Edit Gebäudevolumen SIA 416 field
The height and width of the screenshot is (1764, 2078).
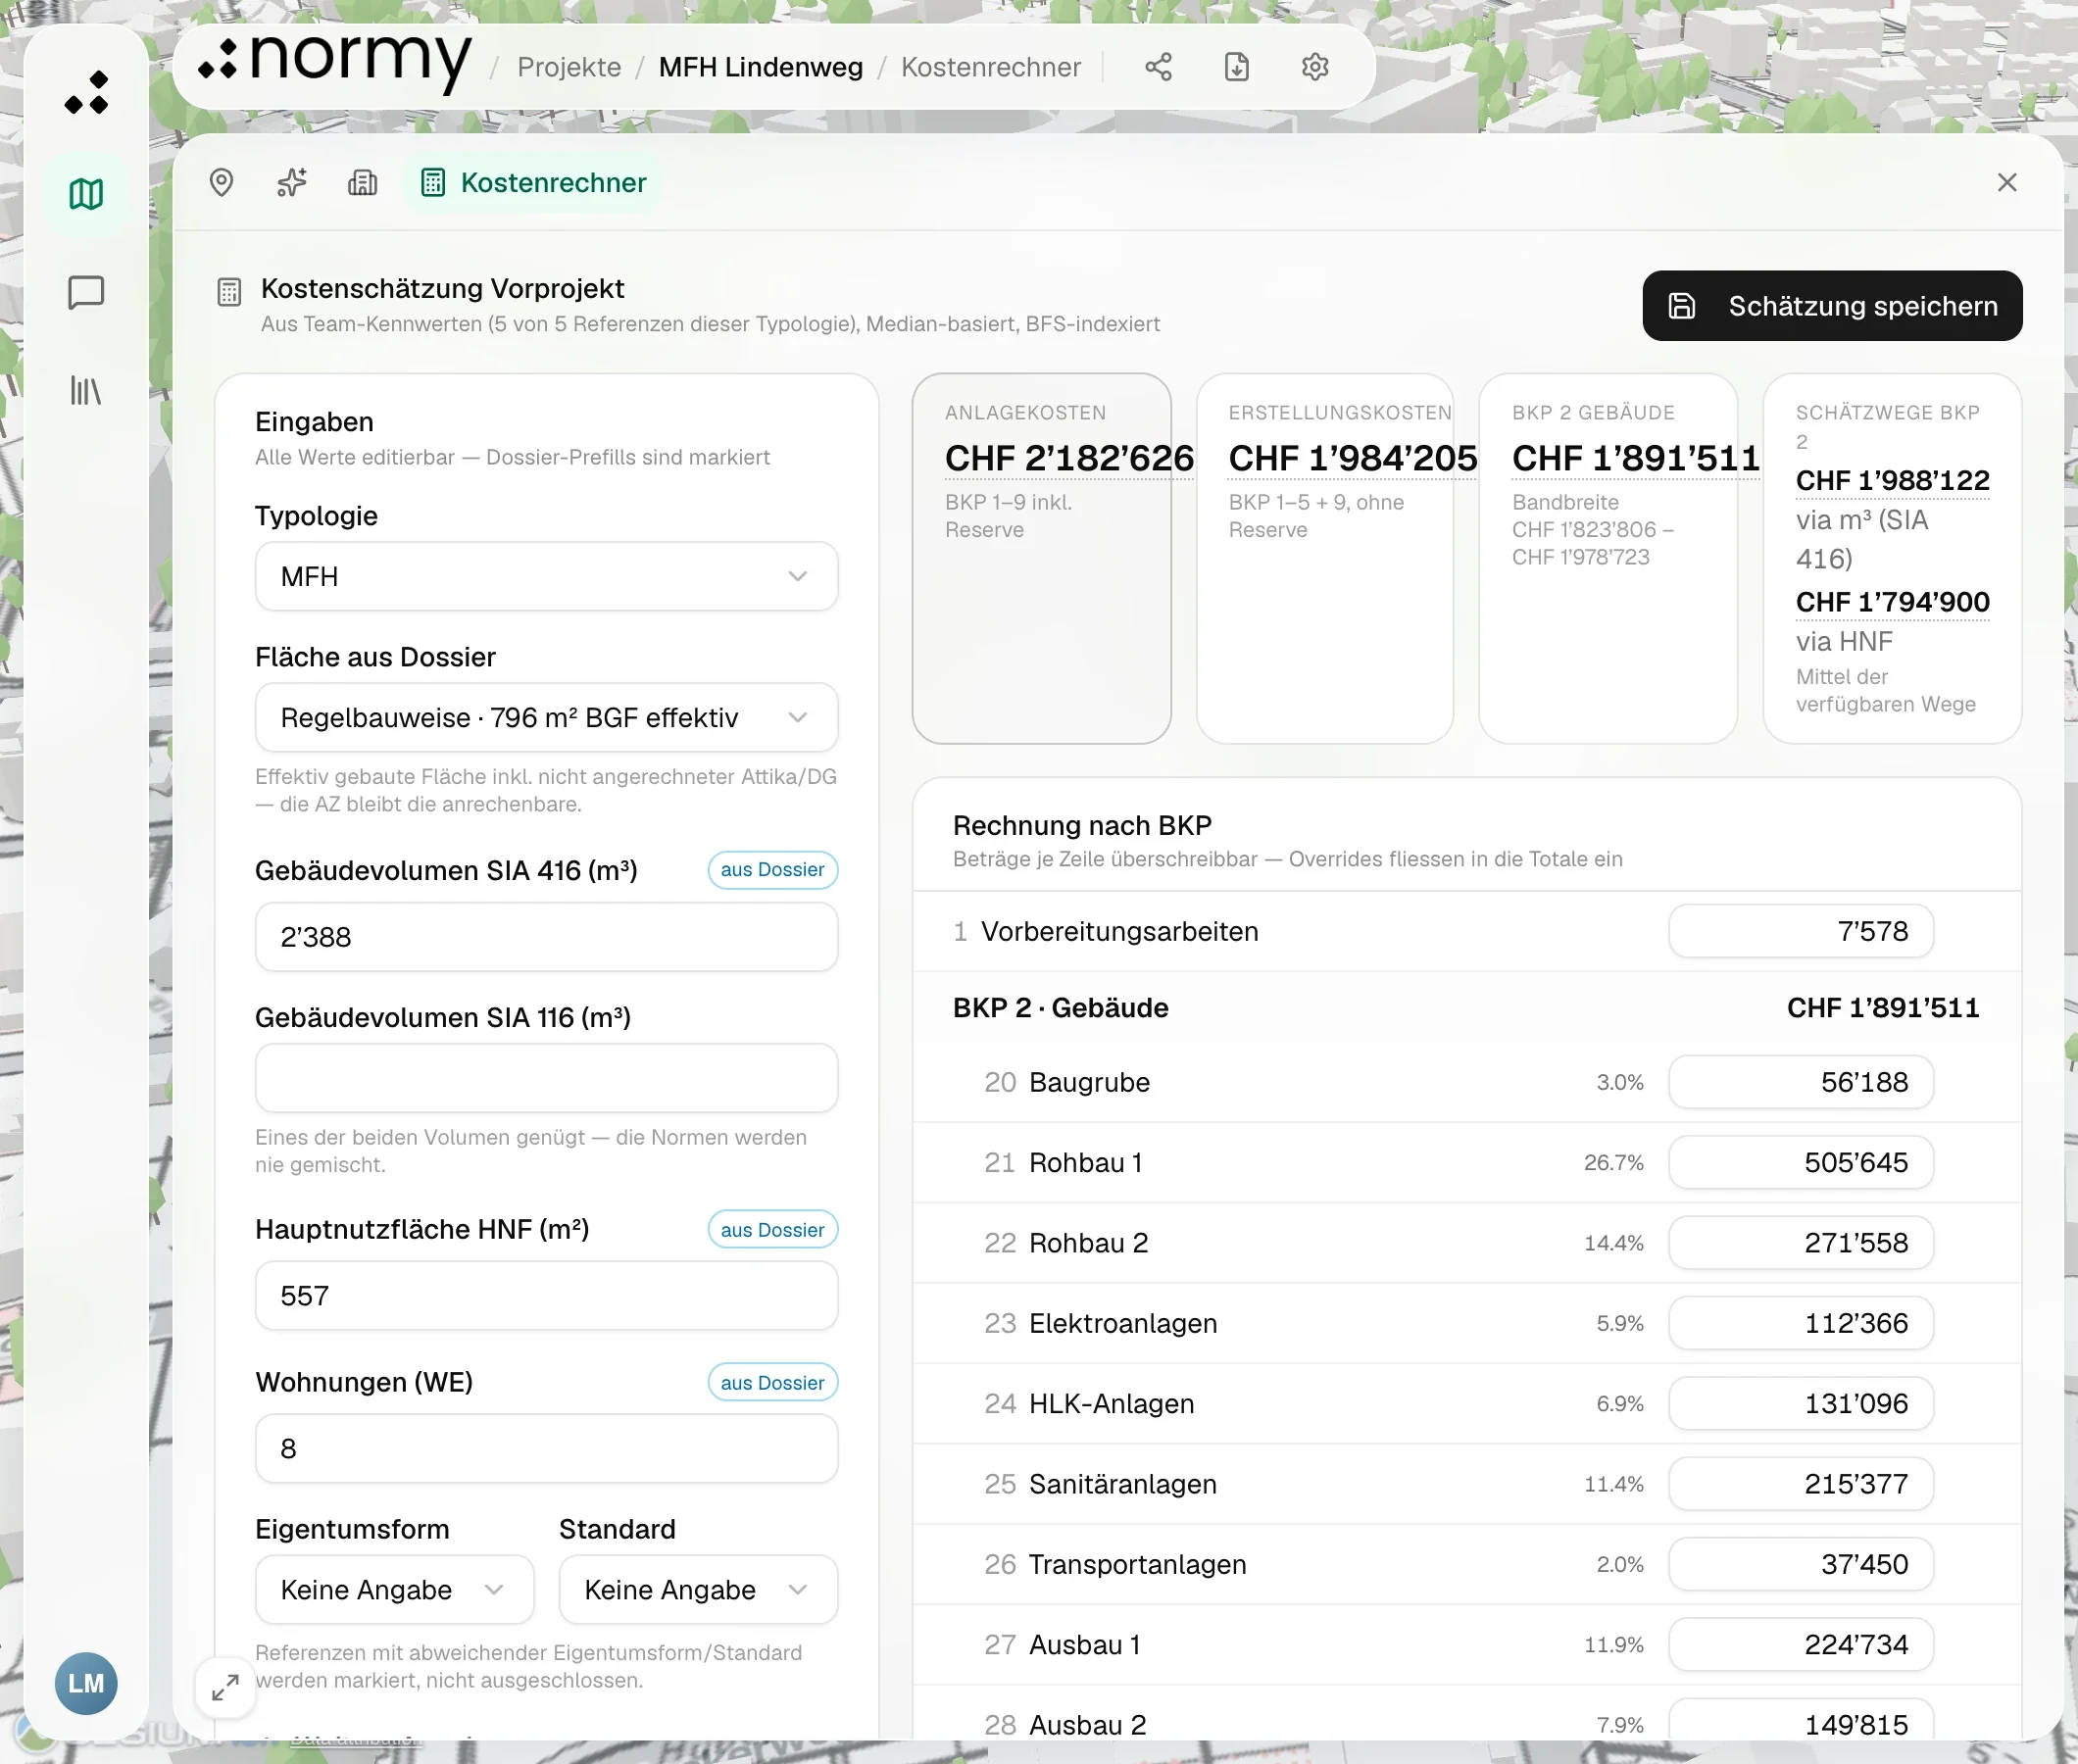pos(546,937)
